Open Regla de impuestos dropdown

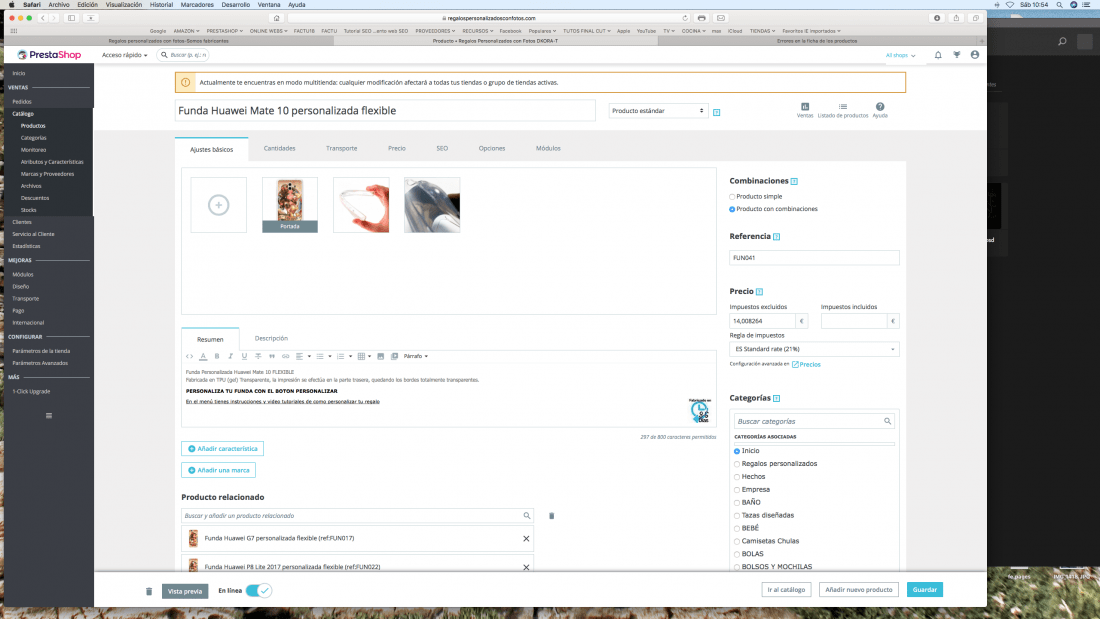[x=814, y=349]
